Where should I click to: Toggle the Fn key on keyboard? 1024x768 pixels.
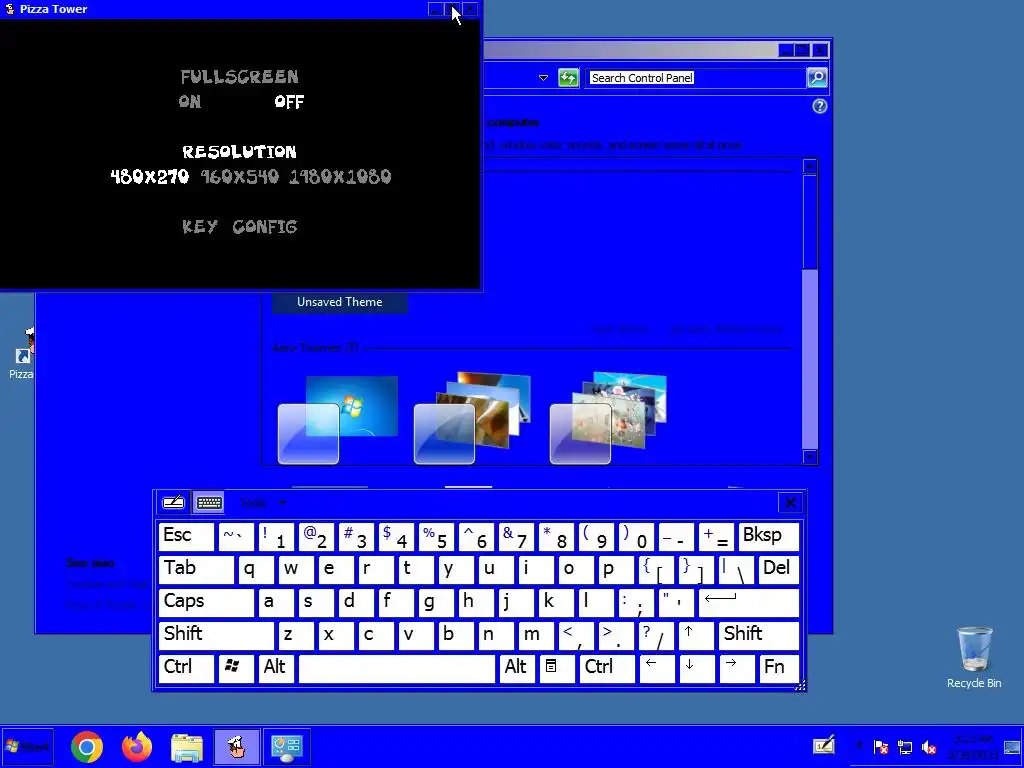pyautogui.click(x=779, y=668)
